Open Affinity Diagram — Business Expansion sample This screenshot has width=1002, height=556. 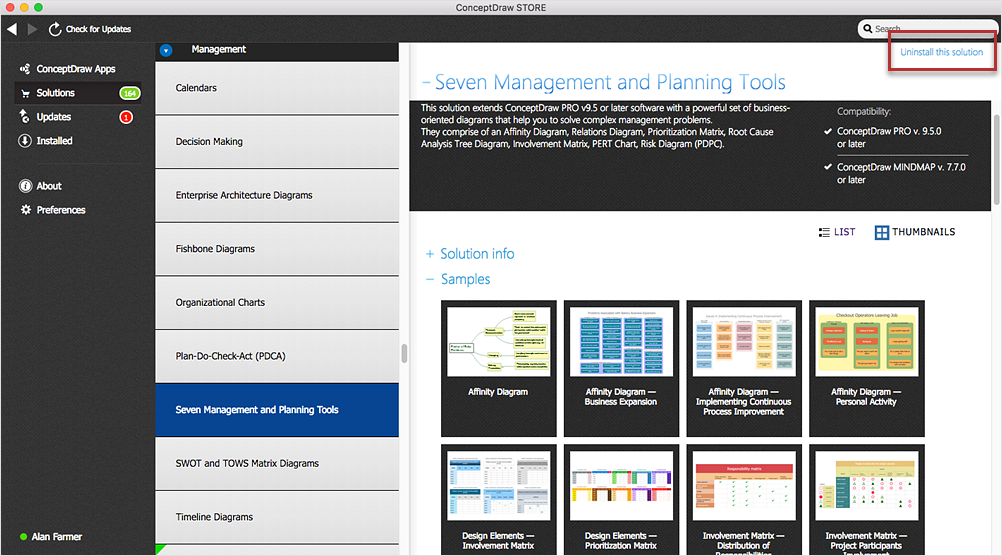(x=621, y=369)
